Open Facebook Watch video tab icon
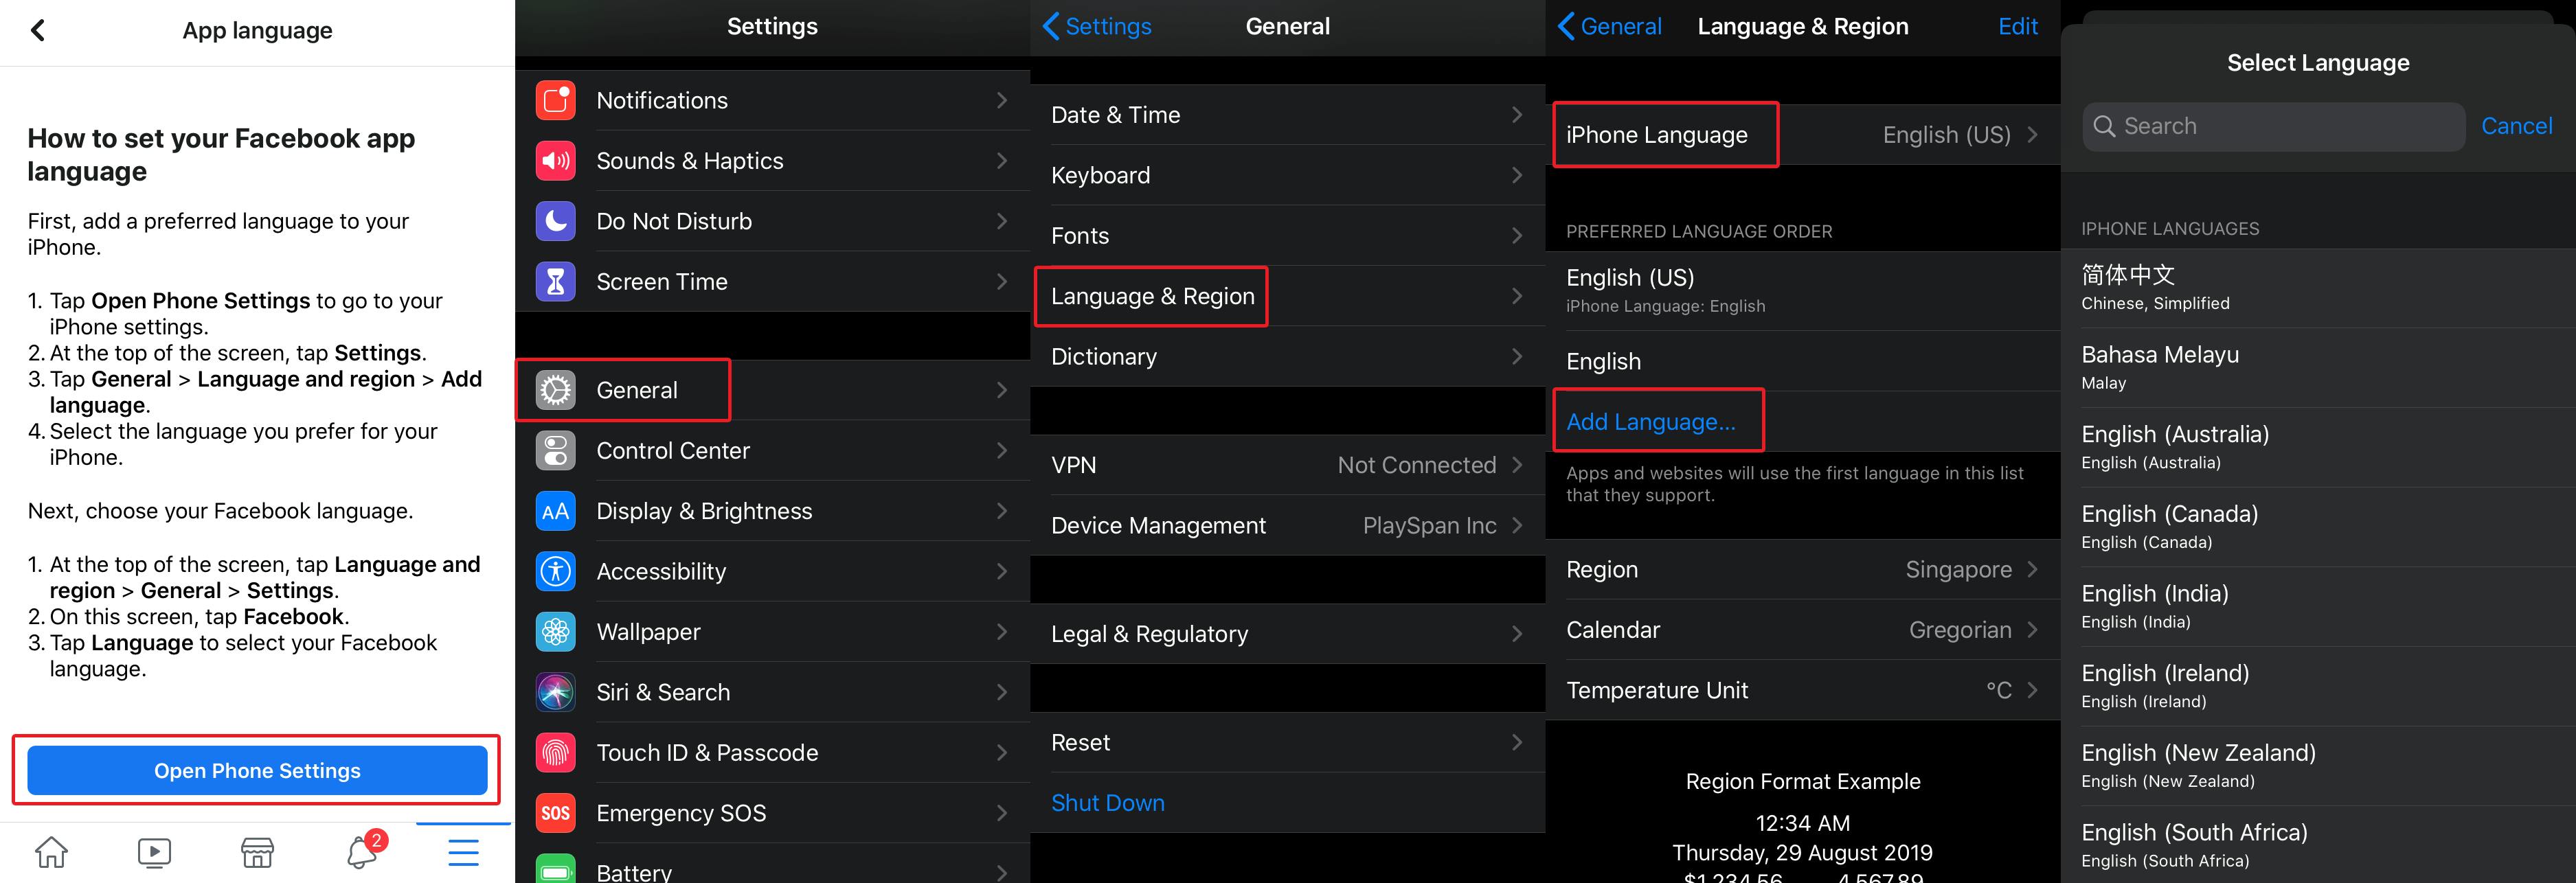 [154, 852]
